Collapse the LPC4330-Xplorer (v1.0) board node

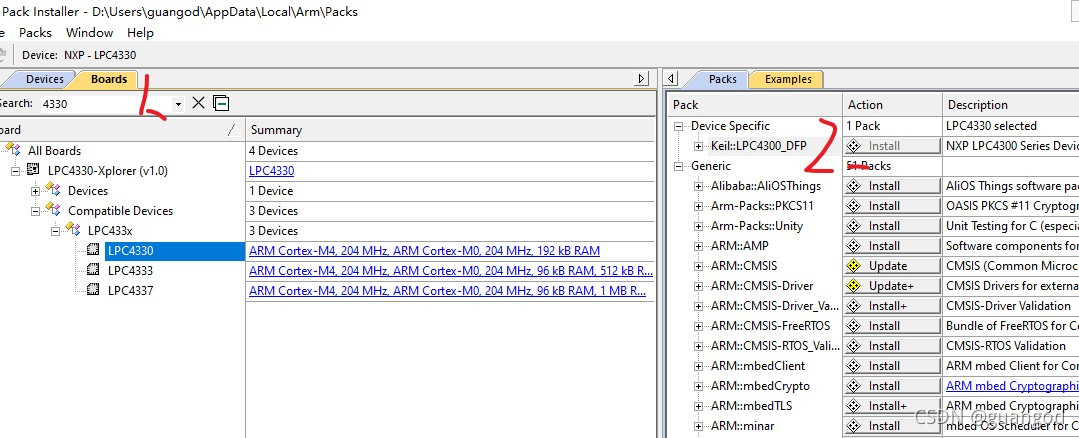coord(15,171)
